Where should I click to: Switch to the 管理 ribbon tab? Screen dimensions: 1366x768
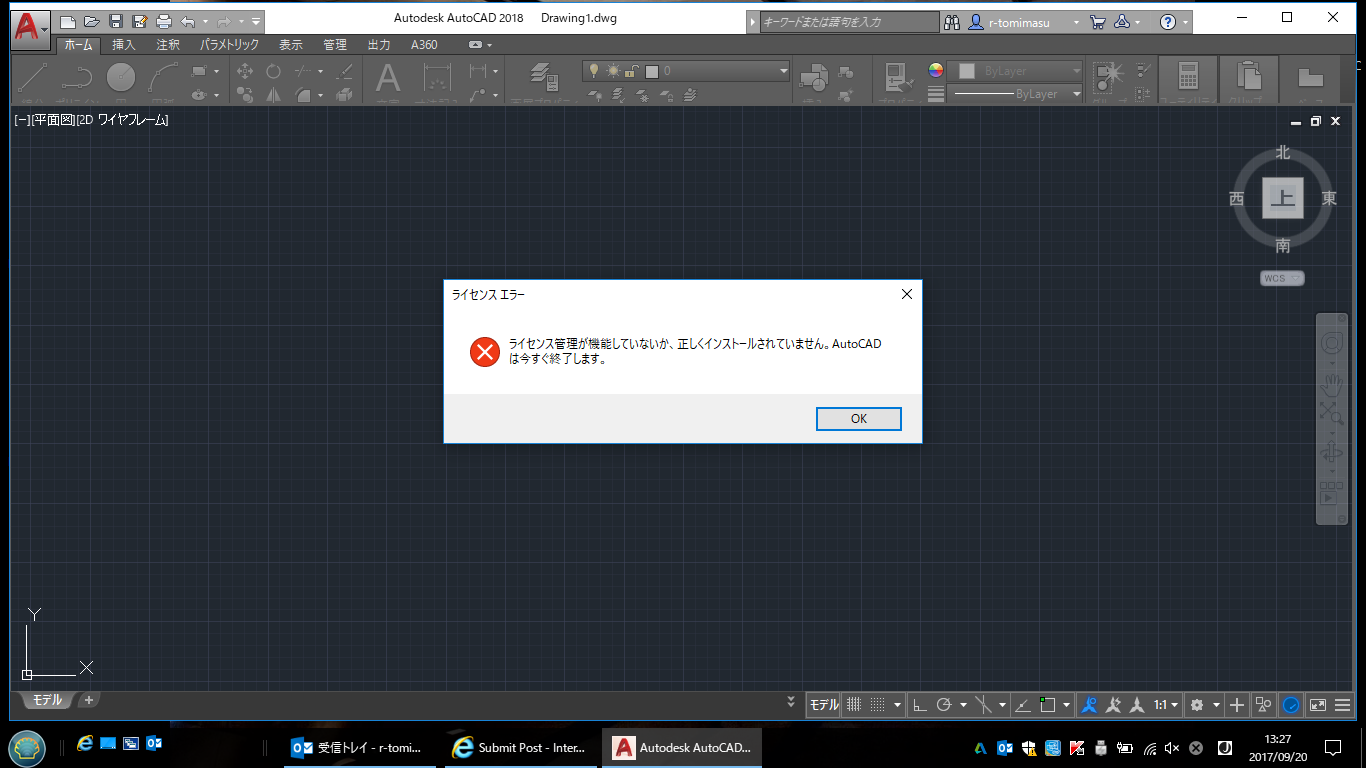click(335, 45)
